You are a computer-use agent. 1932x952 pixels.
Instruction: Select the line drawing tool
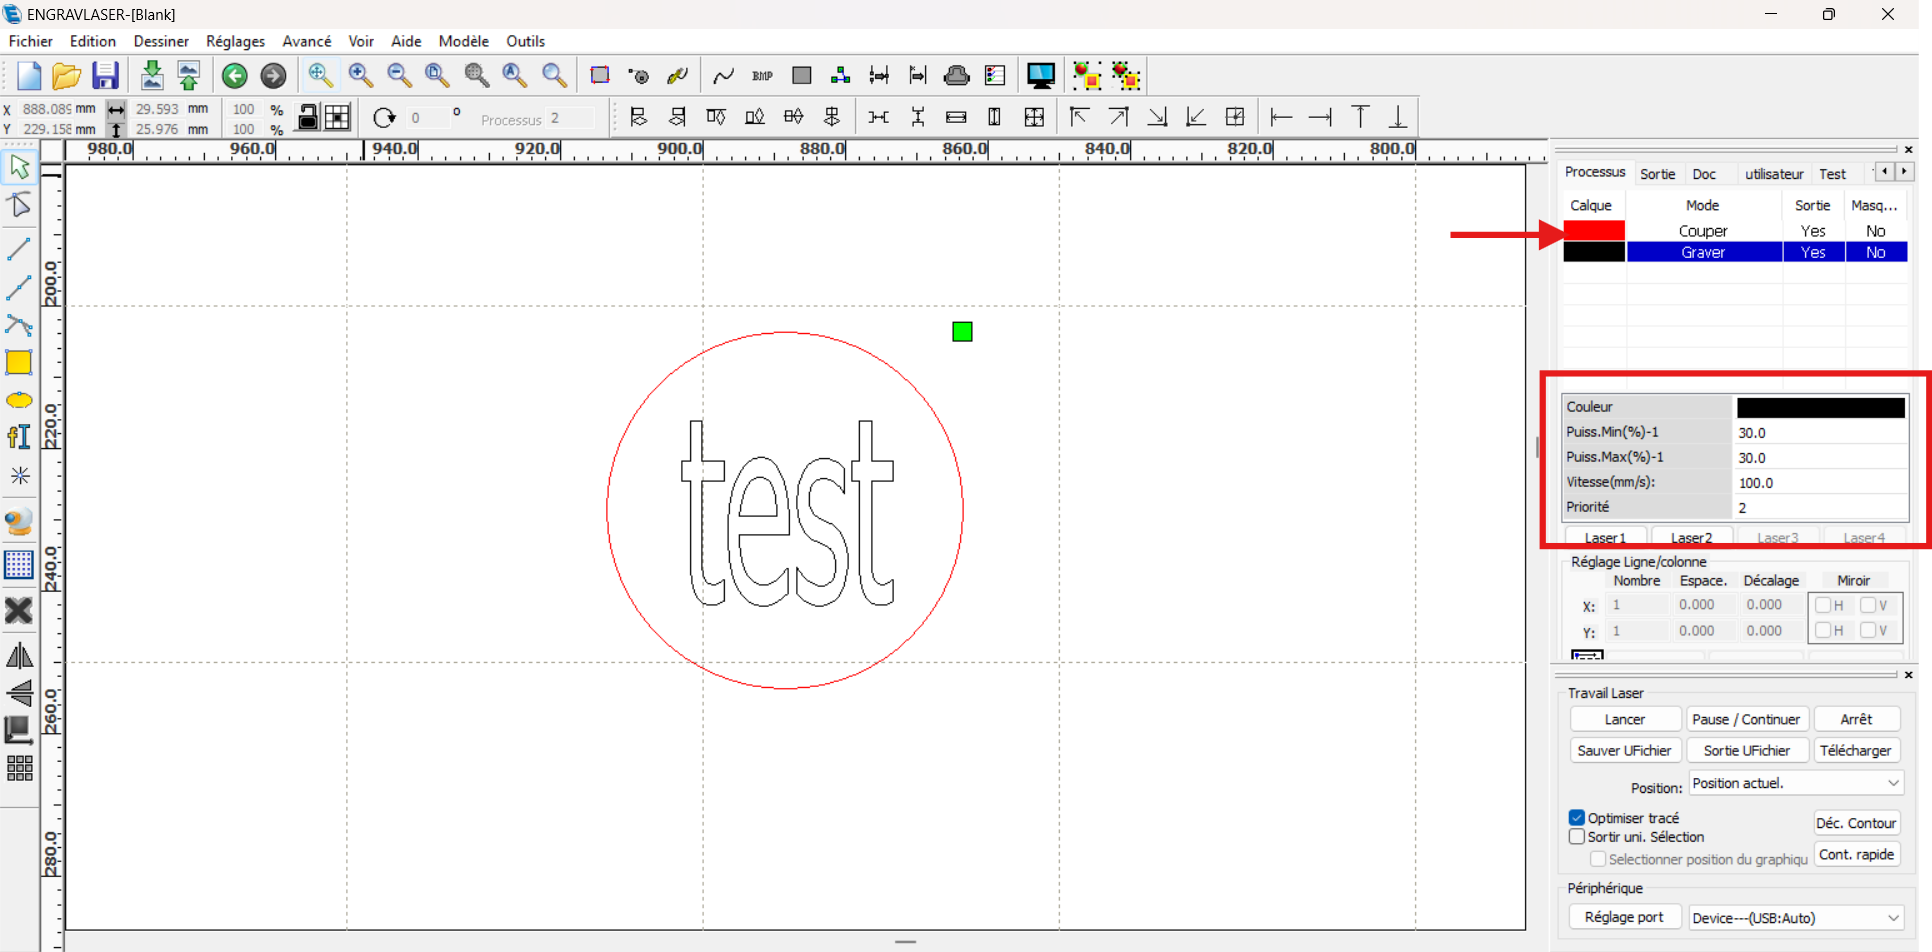19,249
